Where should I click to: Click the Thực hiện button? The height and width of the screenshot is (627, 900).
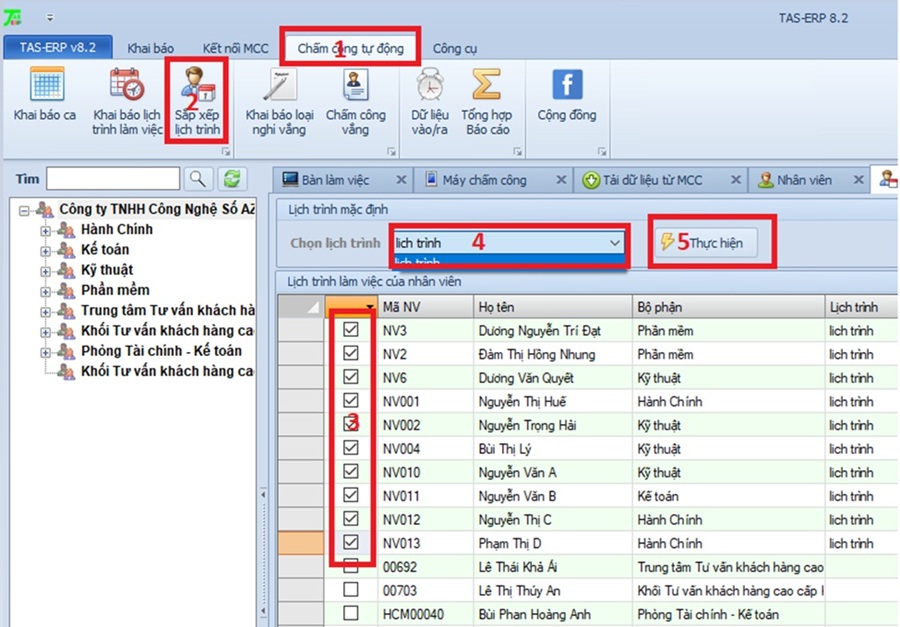(705, 243)
